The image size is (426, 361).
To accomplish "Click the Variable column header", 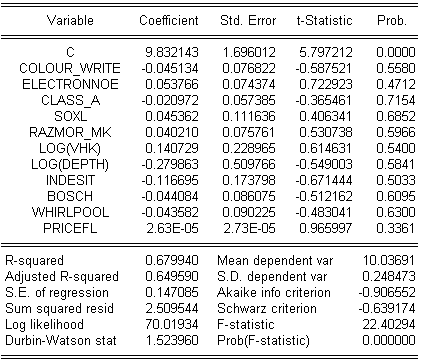I will pos(70,21).
